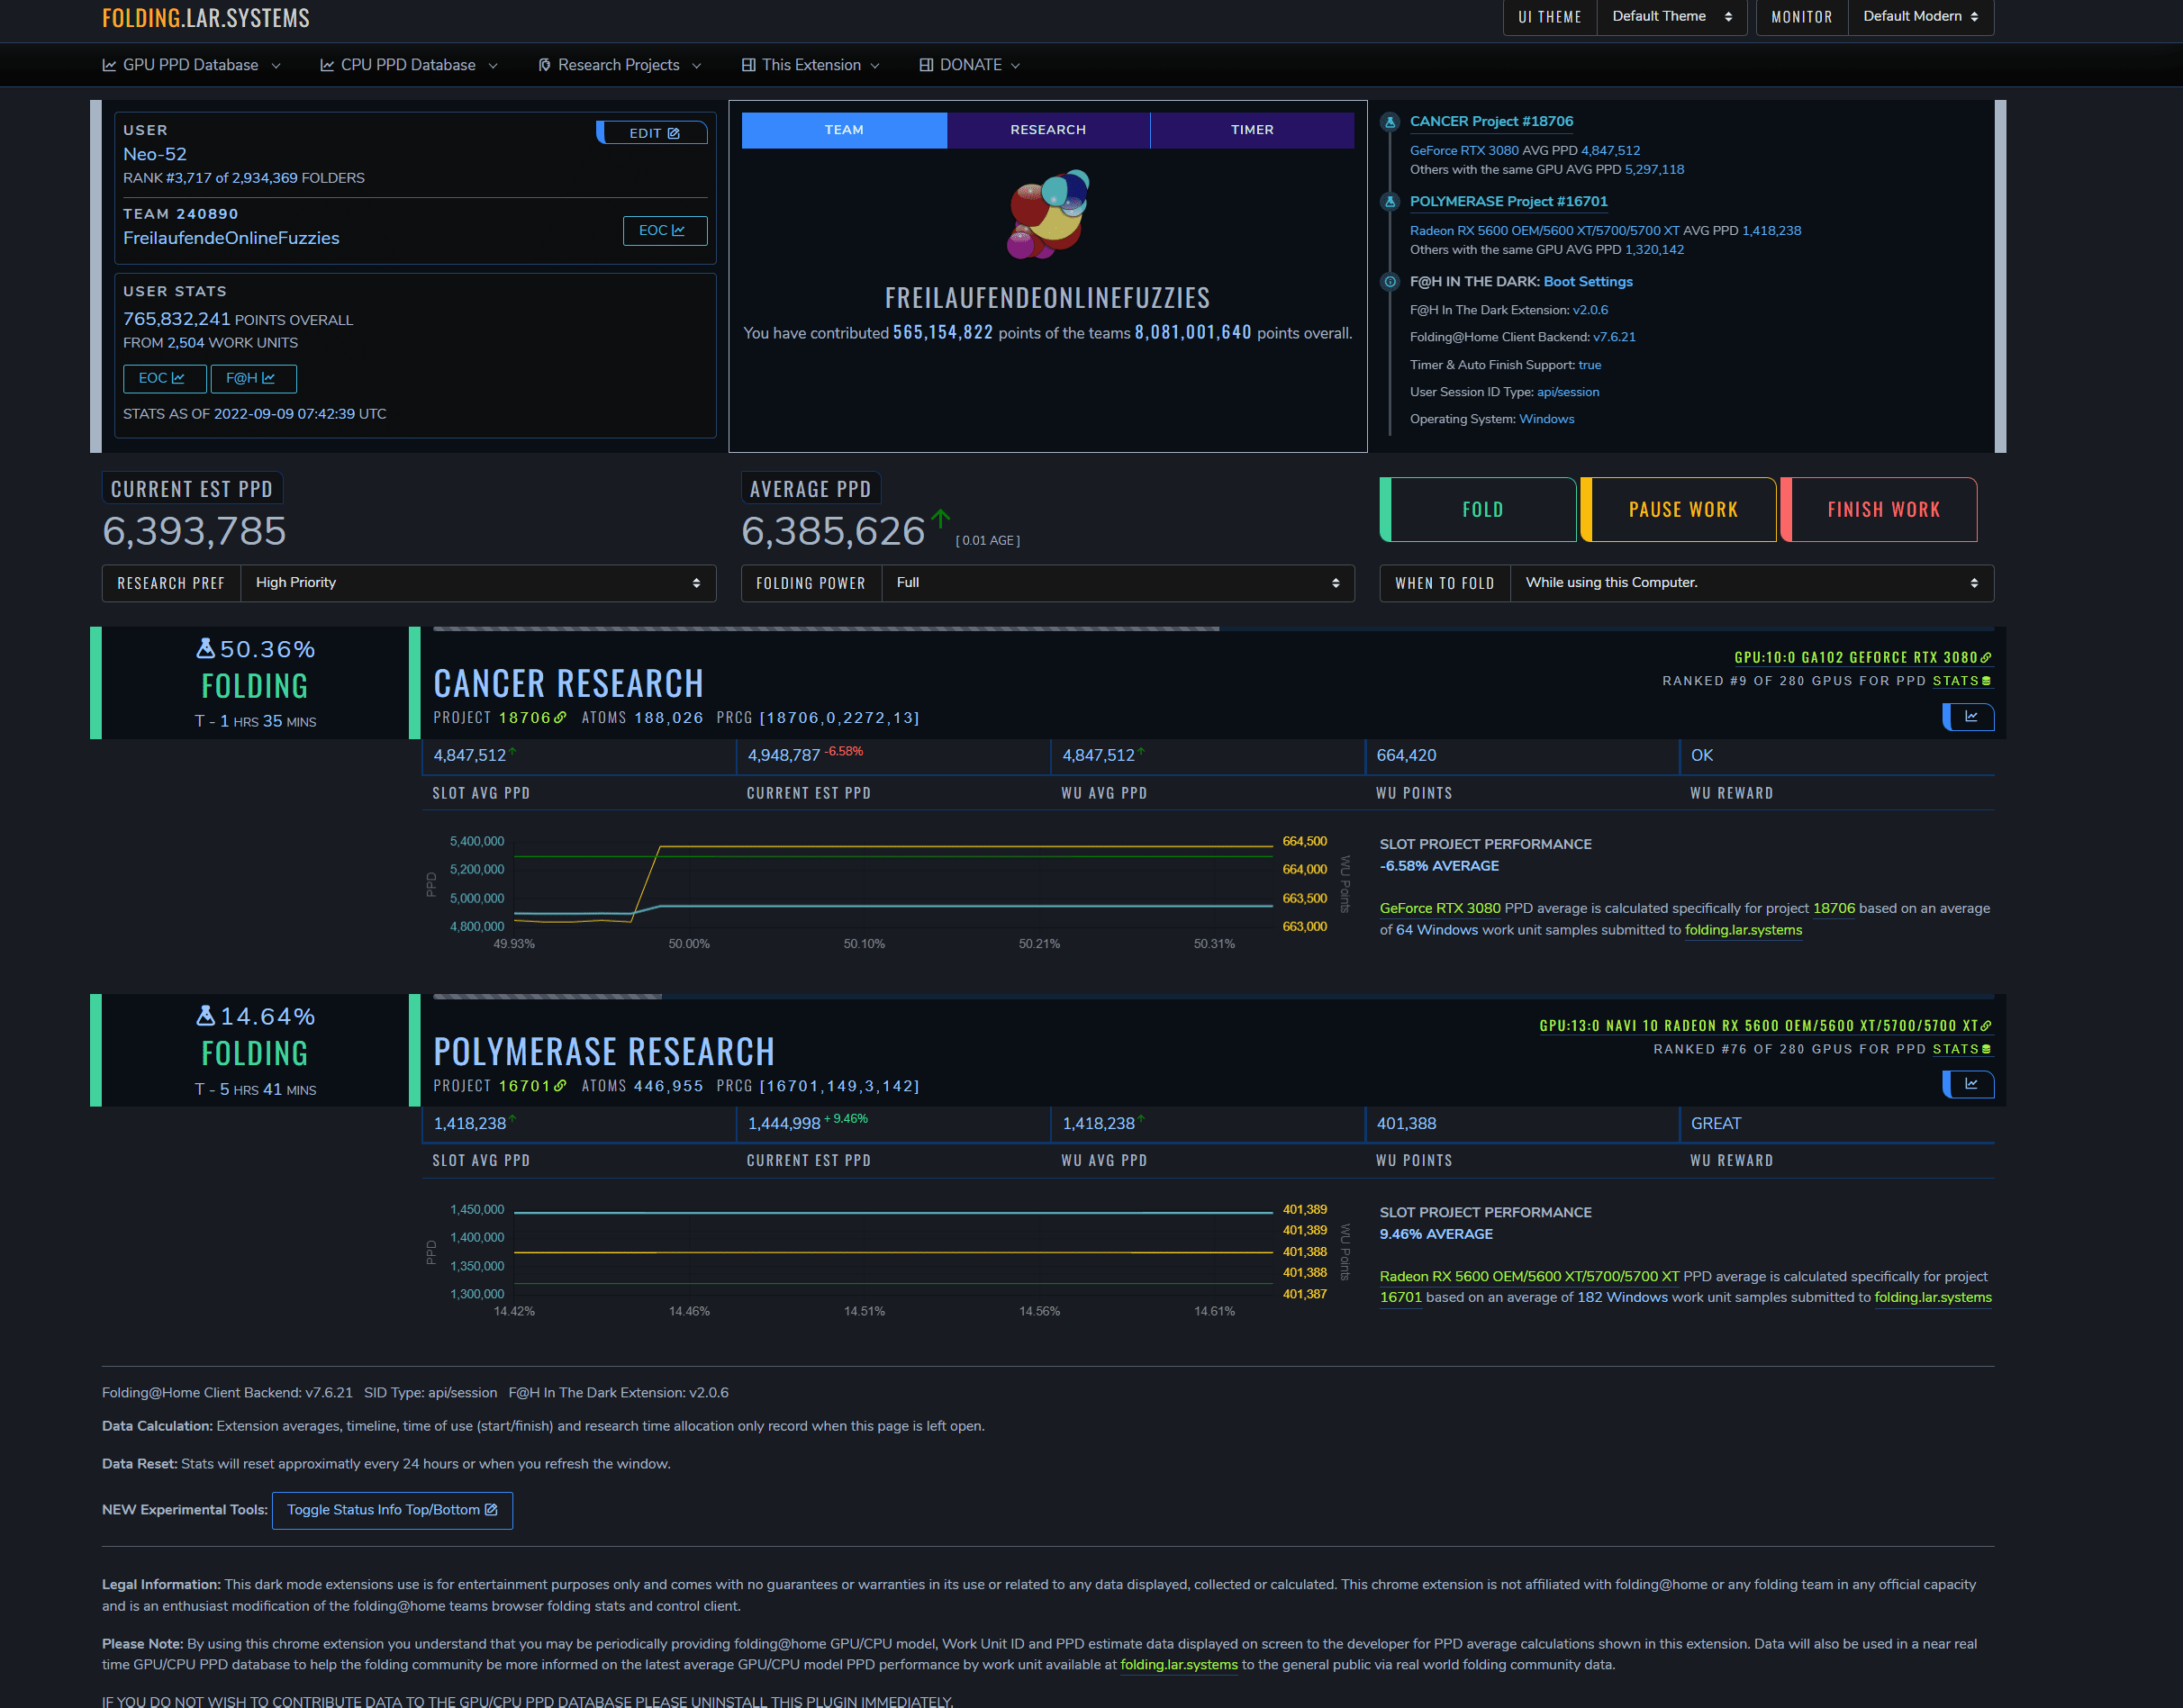
Task: Click the Radeon RX 5600 link in the timeline
Action: 1544,230
